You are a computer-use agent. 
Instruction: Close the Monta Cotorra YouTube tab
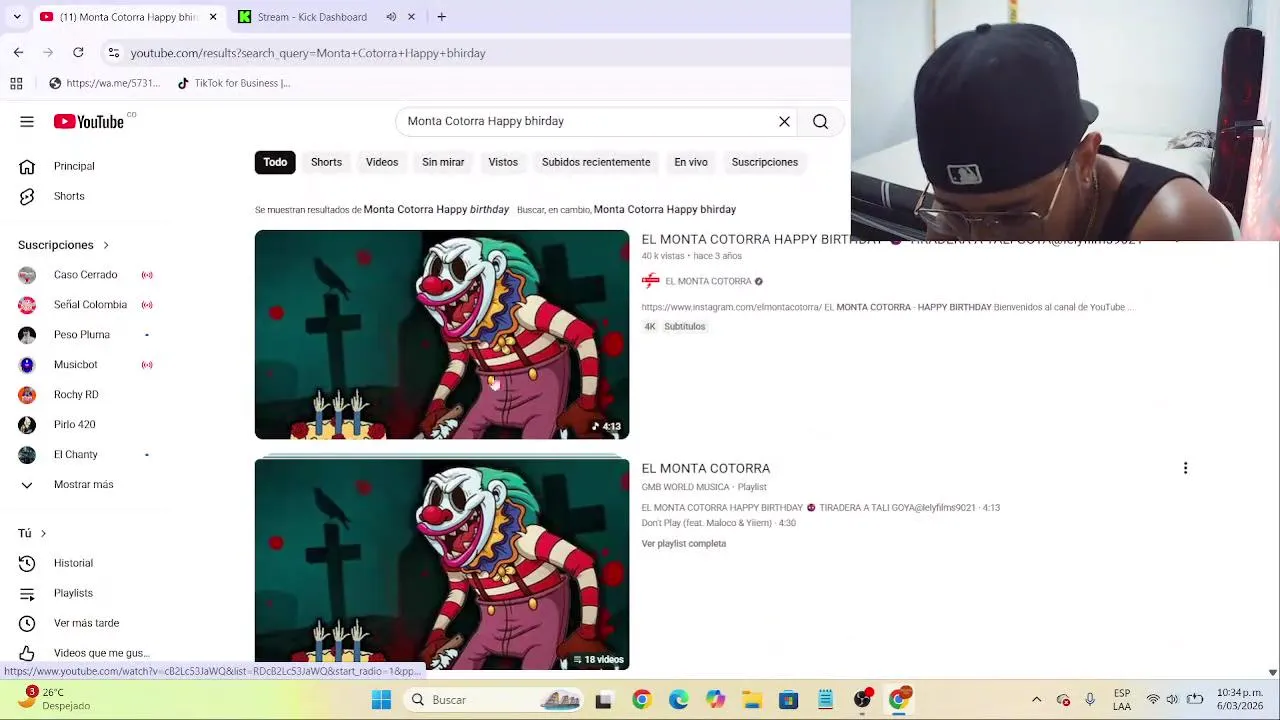(213, 17)
